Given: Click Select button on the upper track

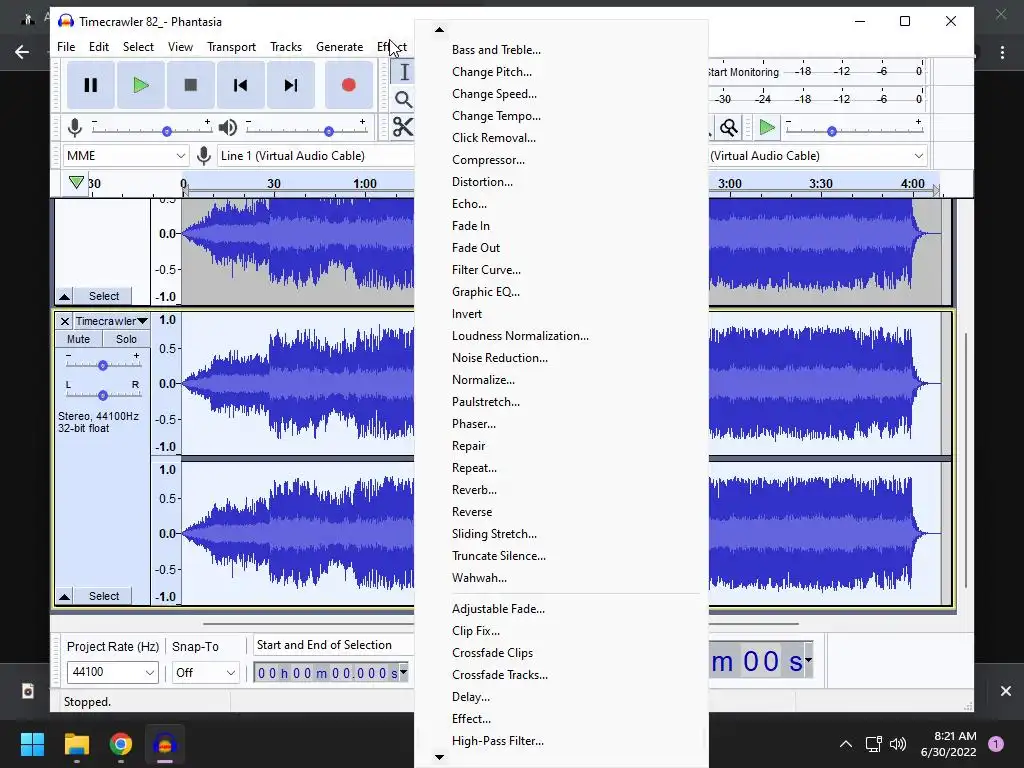Looking at the screenshot, I should tap(104, 296).
